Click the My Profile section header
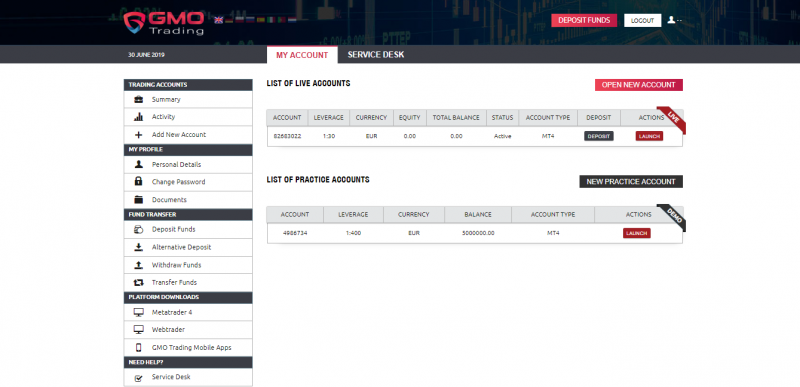Viewport: 800px width, 387px height. coord(188,150)
